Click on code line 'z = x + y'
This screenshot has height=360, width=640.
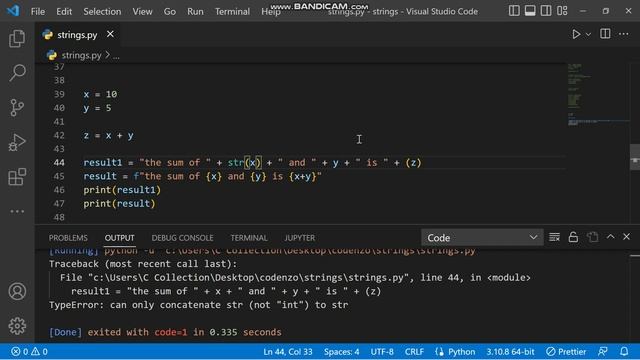(109, 136)
